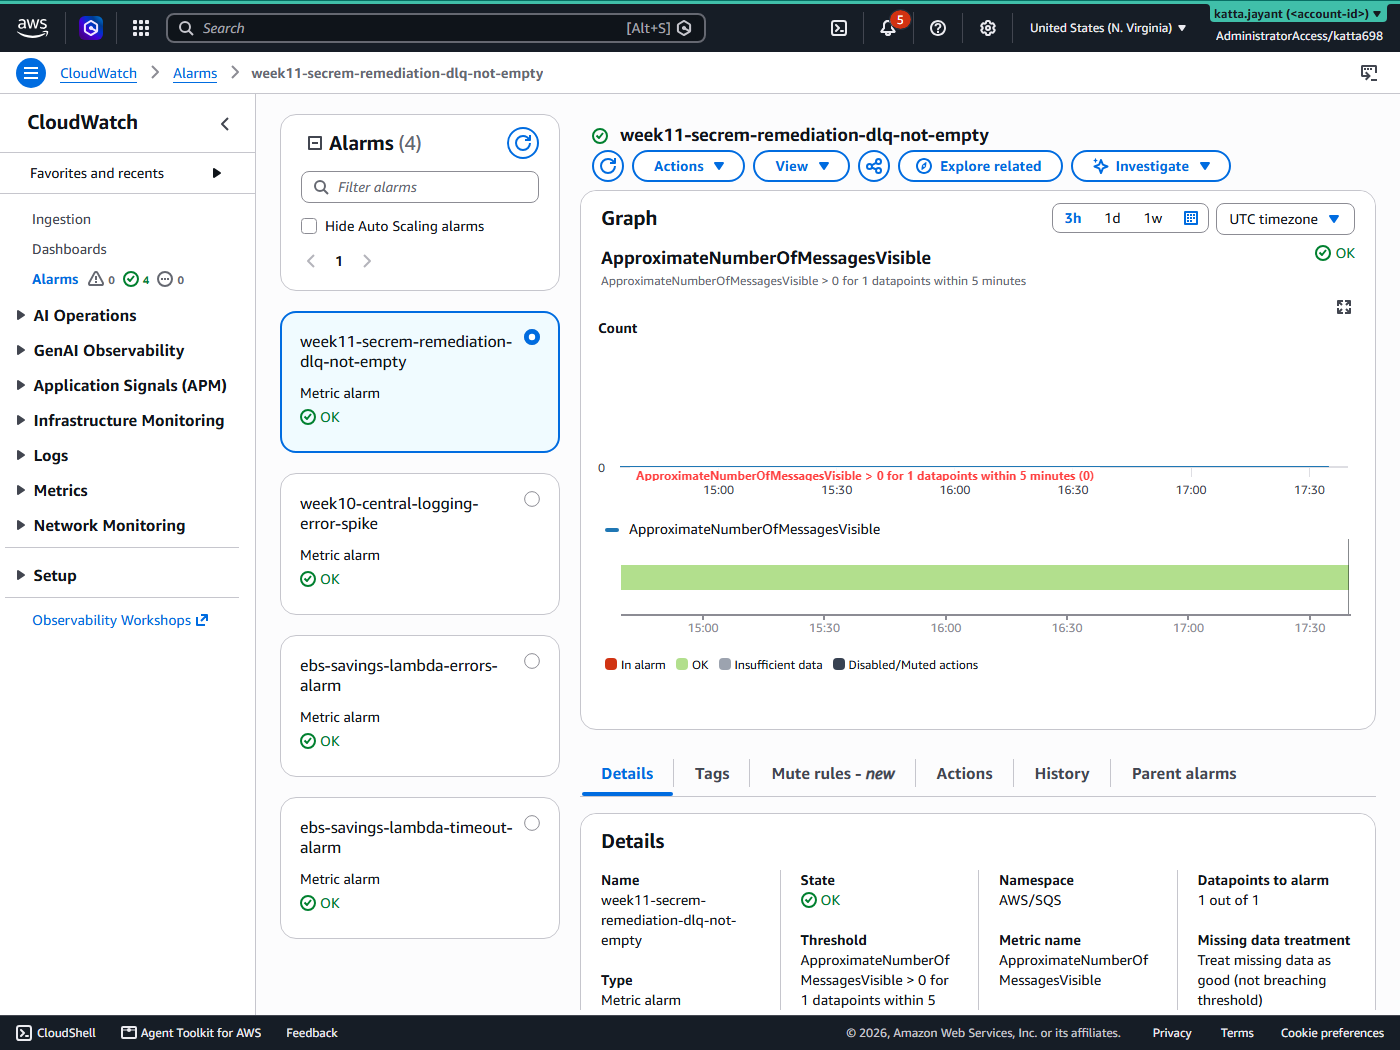Open Agent Toolkit for AWS in the footer
This screenshot has width=1400, height=1050.
pyautogui.click(x=192, y=1033)
